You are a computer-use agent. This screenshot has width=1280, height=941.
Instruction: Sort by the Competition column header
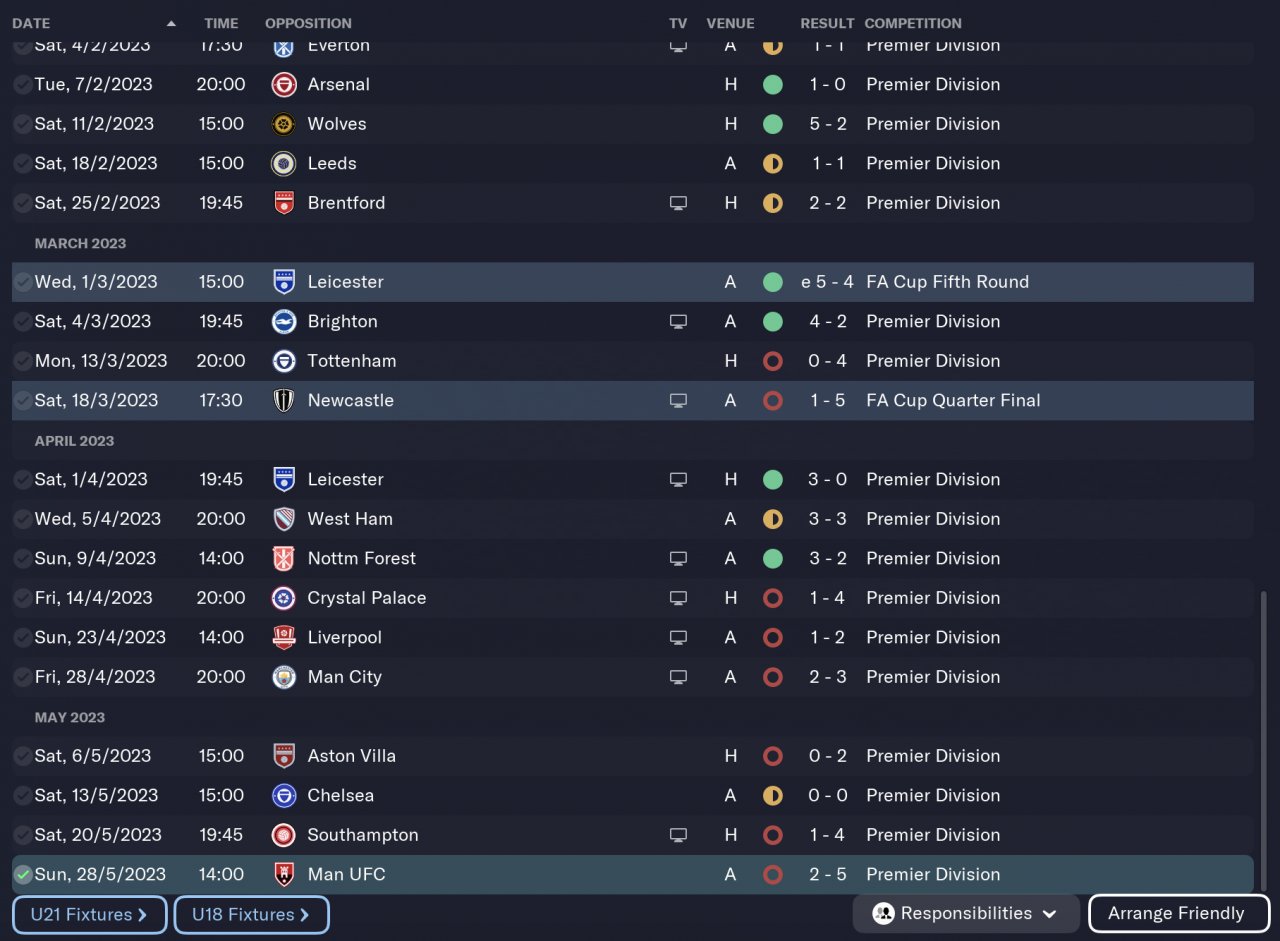tap(912, 23)
